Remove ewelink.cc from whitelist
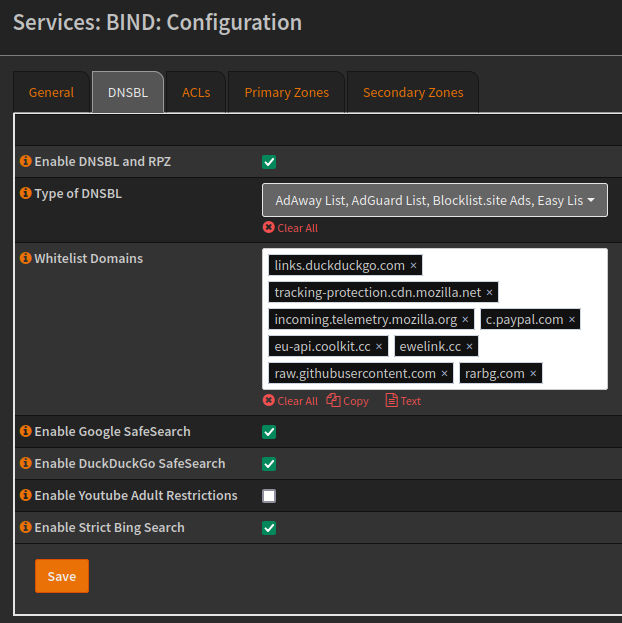The image size is (622, 623). (469, 346)
